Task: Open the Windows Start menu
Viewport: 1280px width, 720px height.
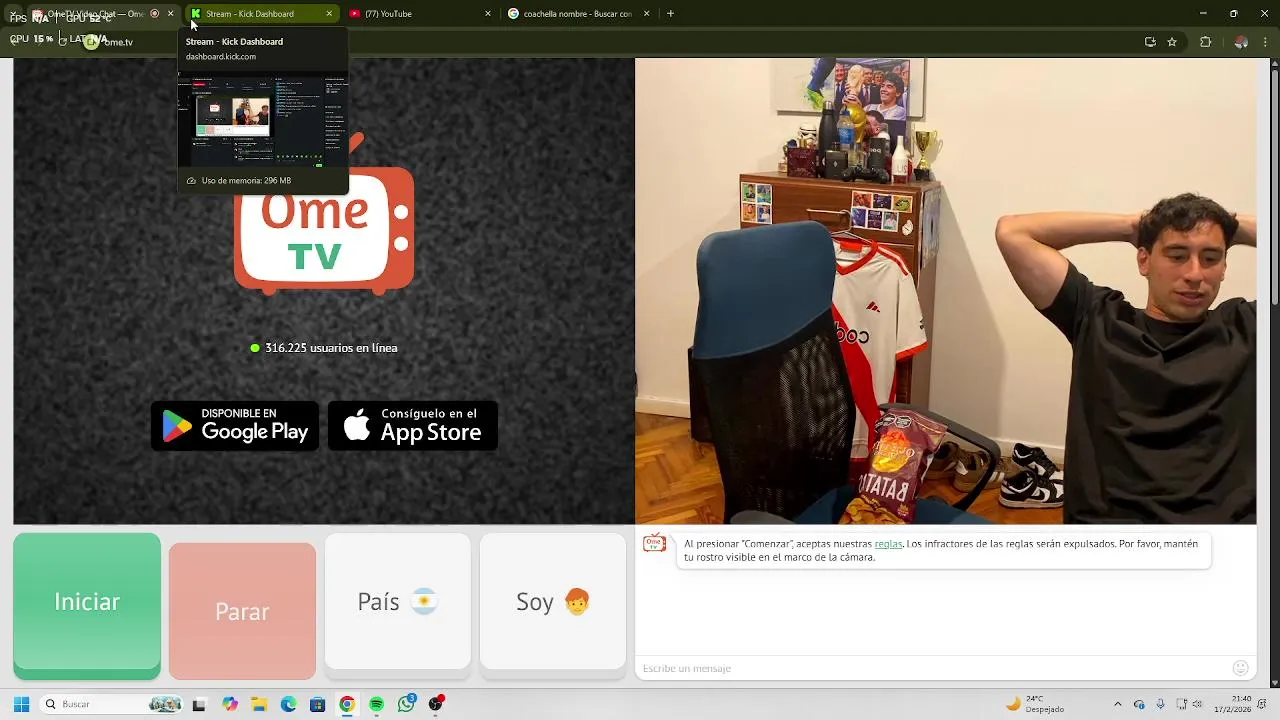Action: click(21, 704)
